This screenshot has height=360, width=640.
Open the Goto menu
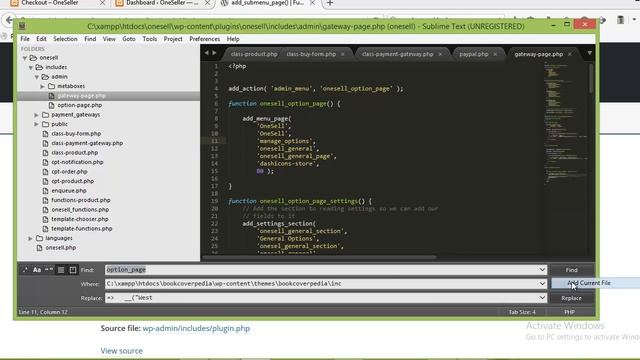point(129,39)
